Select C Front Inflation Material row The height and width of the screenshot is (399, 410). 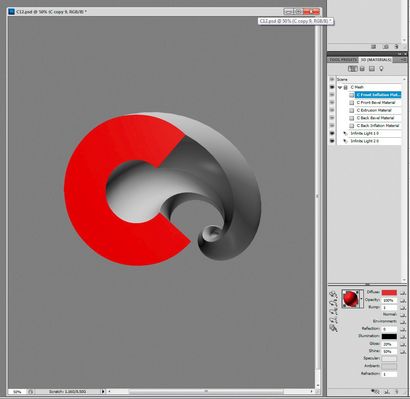pyautogui.click(x=378, y=95)
